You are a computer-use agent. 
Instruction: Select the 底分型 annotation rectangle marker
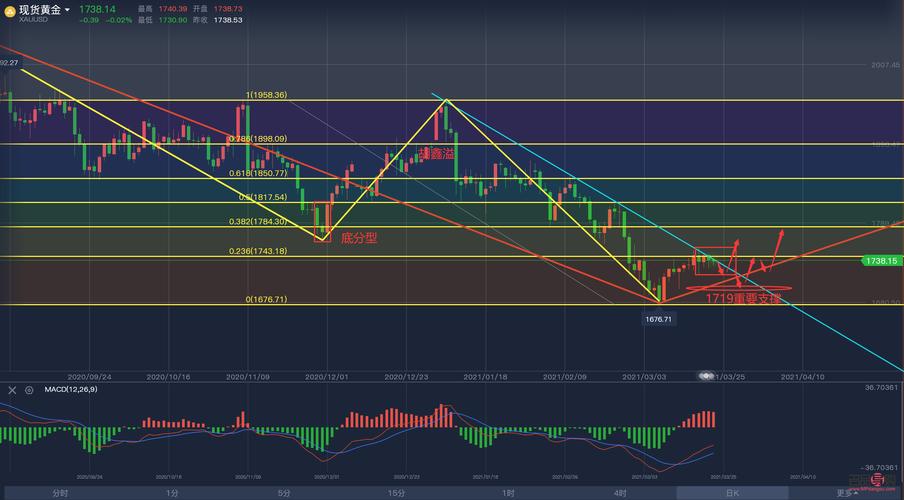(323, 220)
